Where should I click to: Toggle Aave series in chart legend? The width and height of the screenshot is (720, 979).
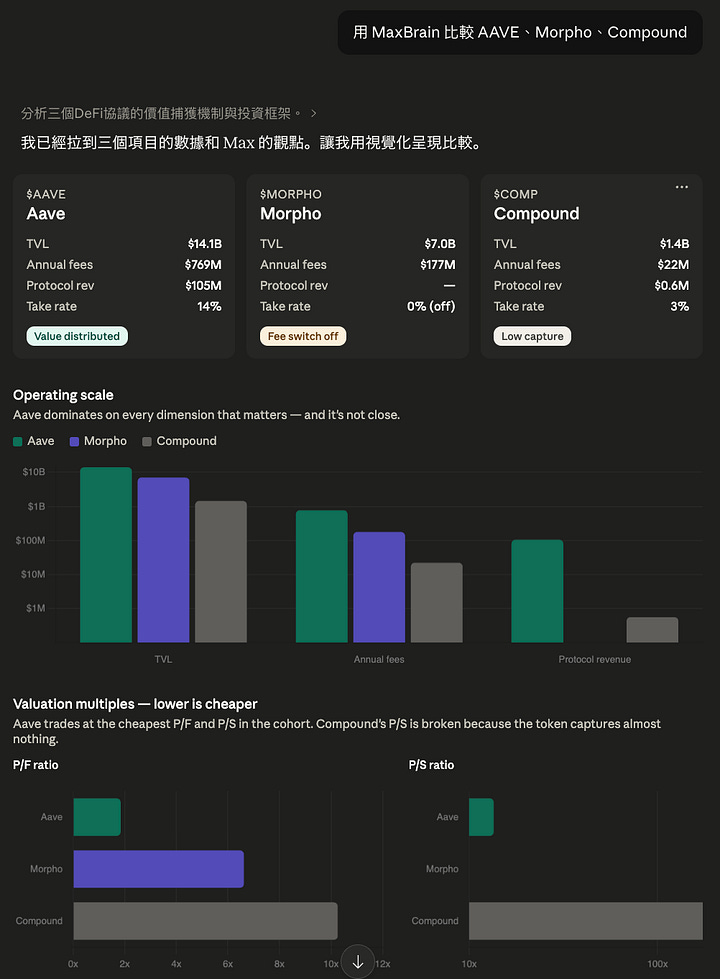click(34, 441)
